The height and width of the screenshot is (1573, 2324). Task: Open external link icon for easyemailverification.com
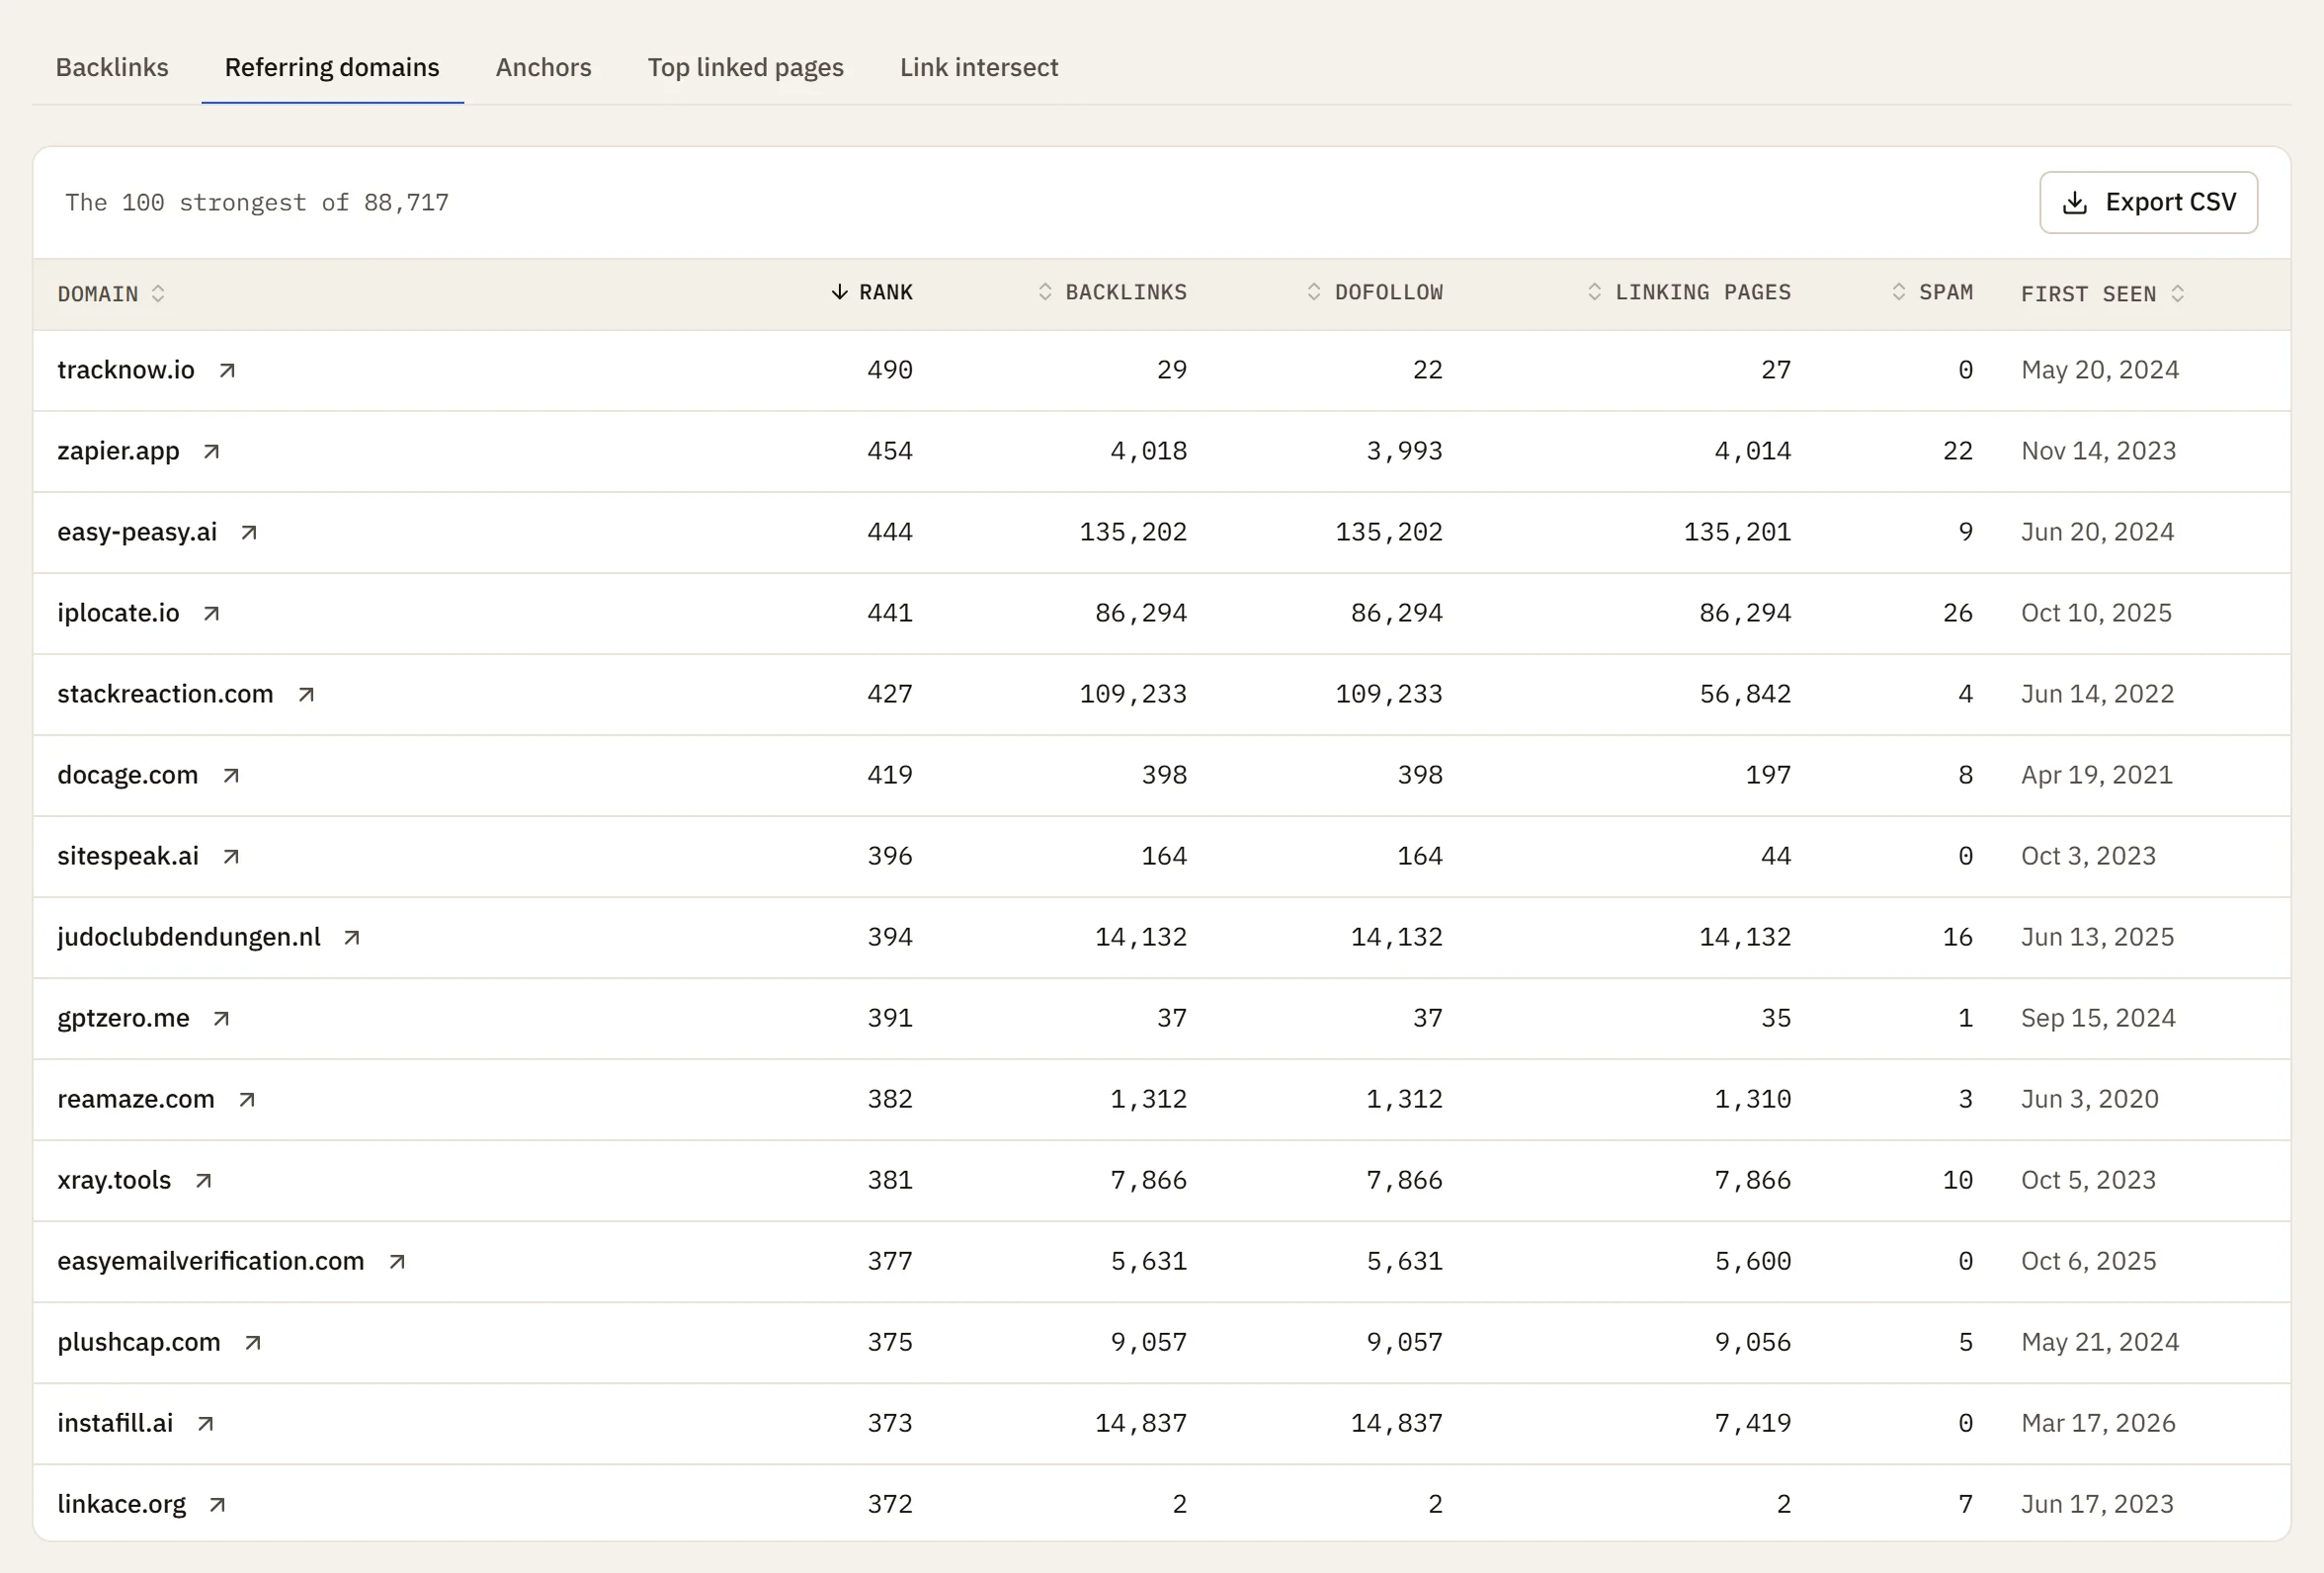(x=397, y=1261)
